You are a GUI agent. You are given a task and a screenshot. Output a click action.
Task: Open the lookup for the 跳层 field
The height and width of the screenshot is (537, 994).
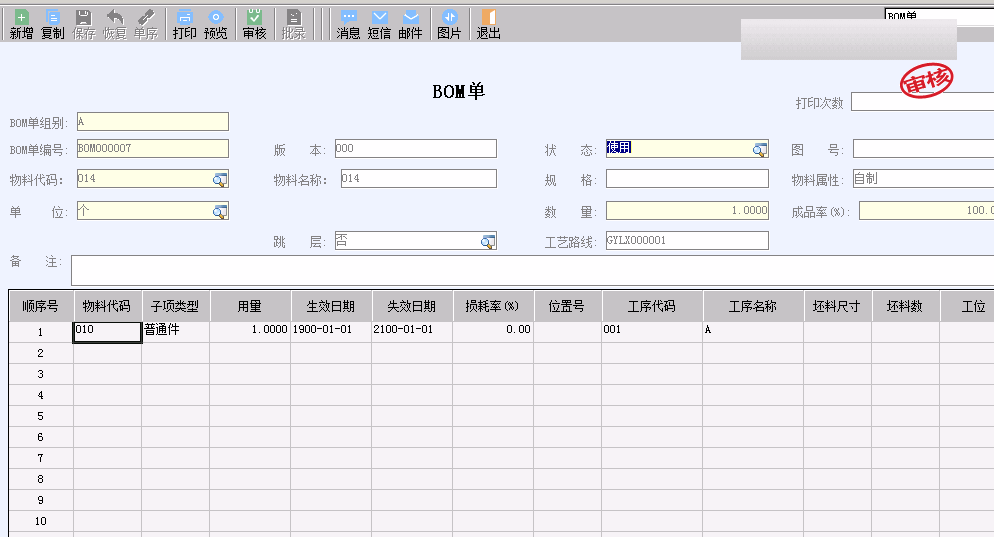[488, 241]
